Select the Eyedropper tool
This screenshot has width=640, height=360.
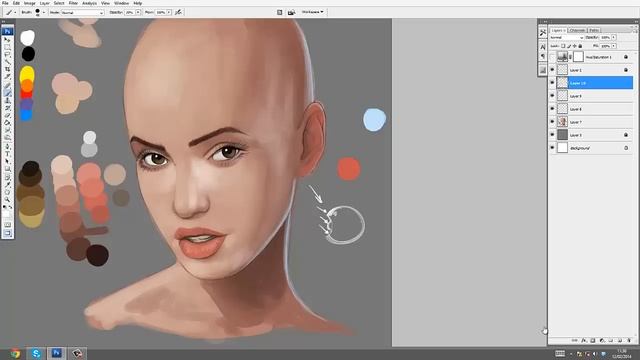click(7, 184)
